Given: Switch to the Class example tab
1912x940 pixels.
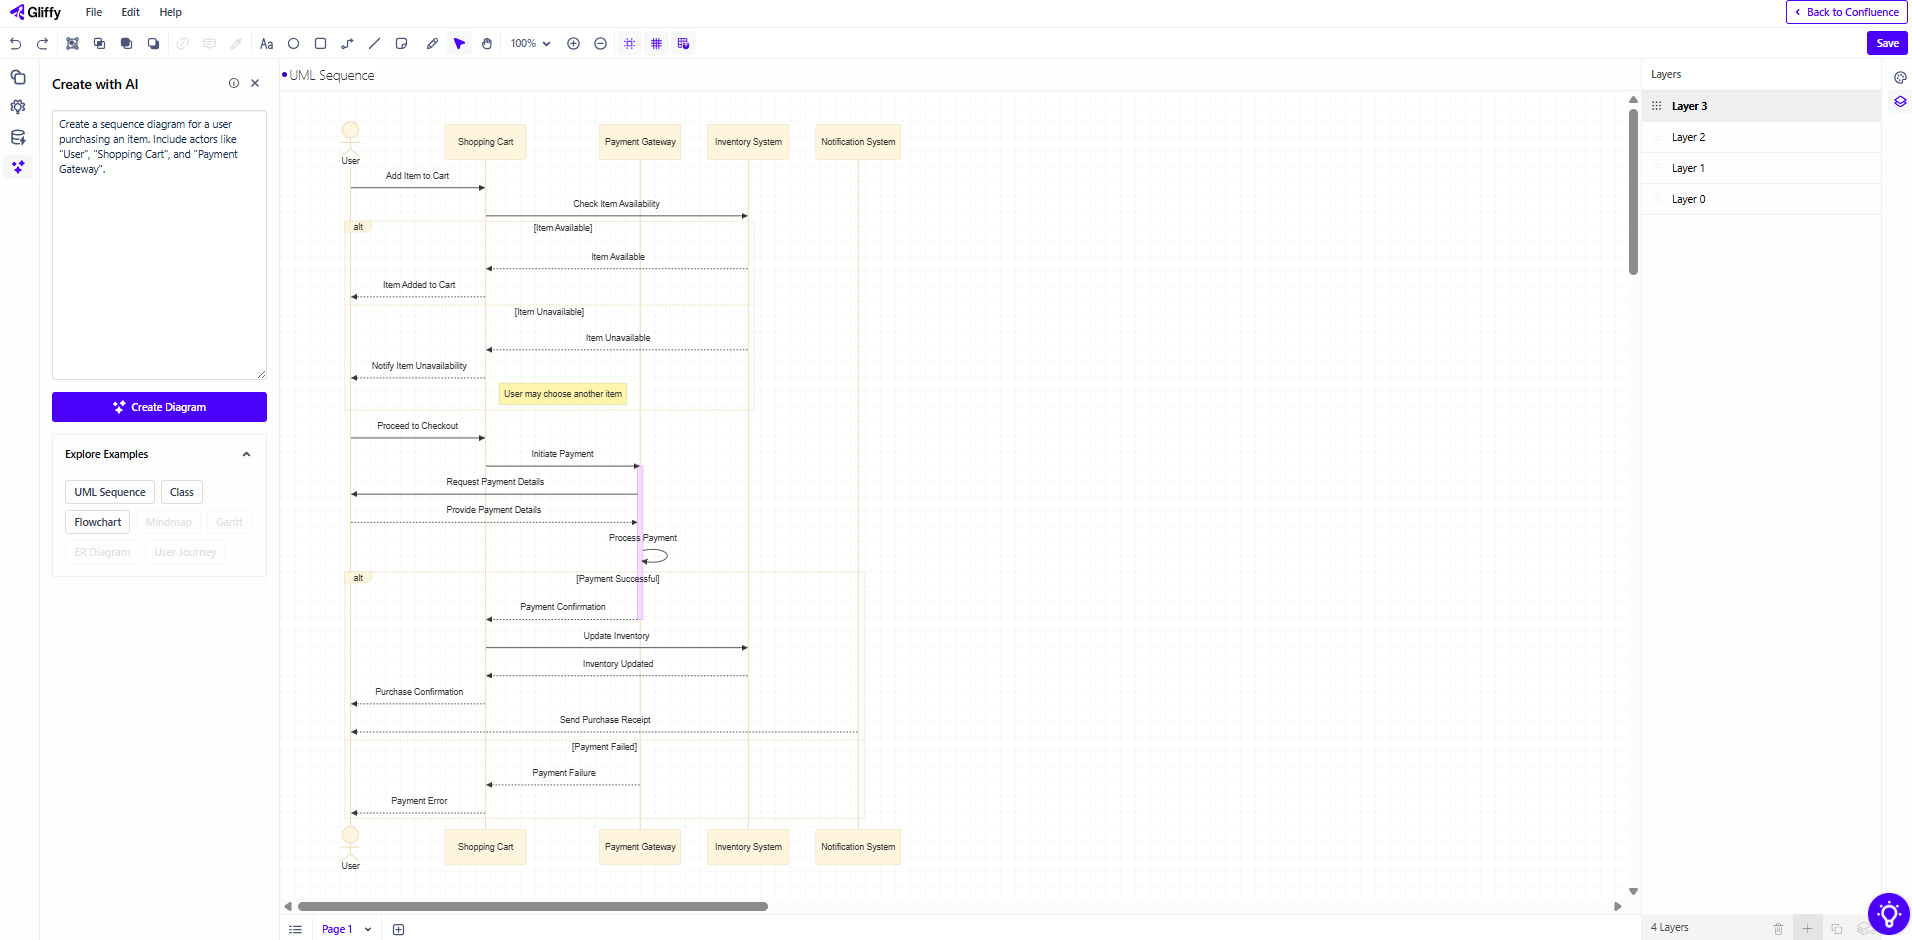Looking at the screenshot, I should 181,491.
